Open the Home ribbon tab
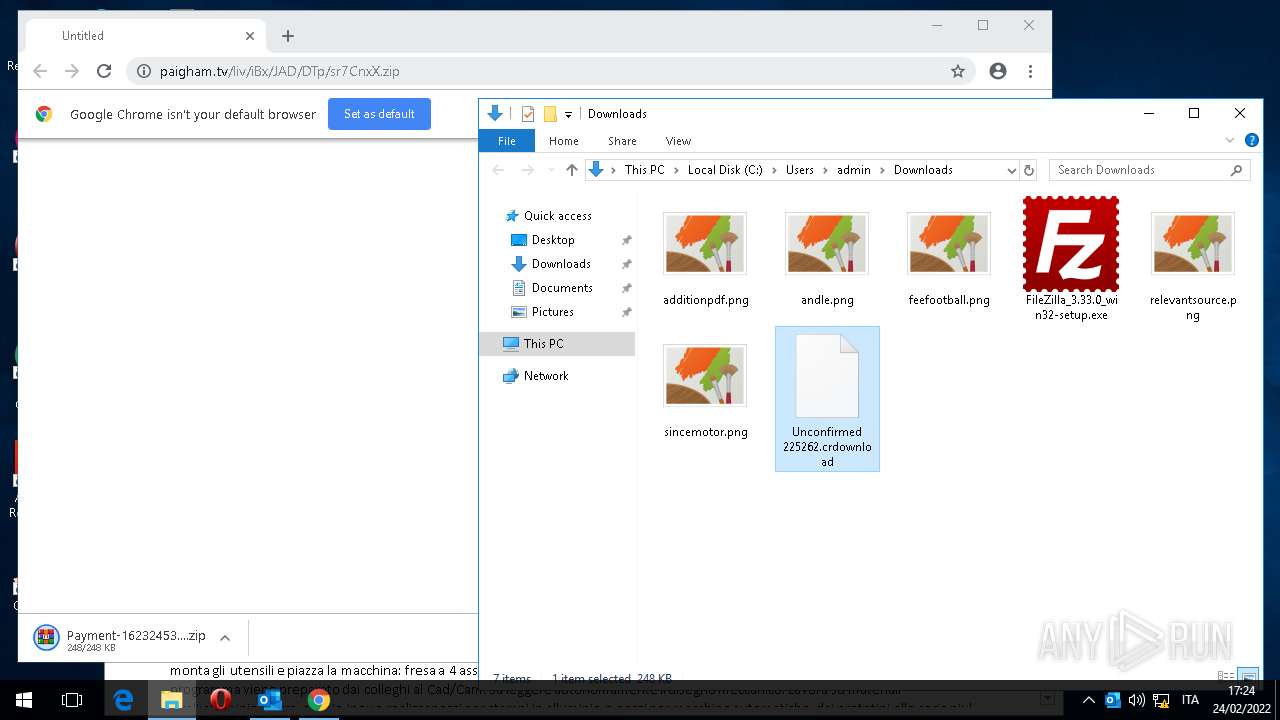 pyautogui.click(x=563, y=141)
